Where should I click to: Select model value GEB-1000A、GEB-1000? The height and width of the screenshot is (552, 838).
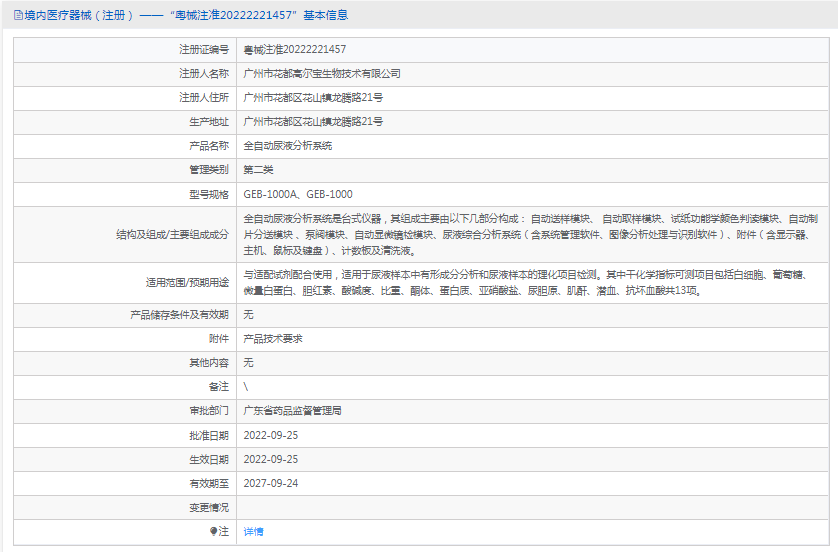(x=298, y=194)
